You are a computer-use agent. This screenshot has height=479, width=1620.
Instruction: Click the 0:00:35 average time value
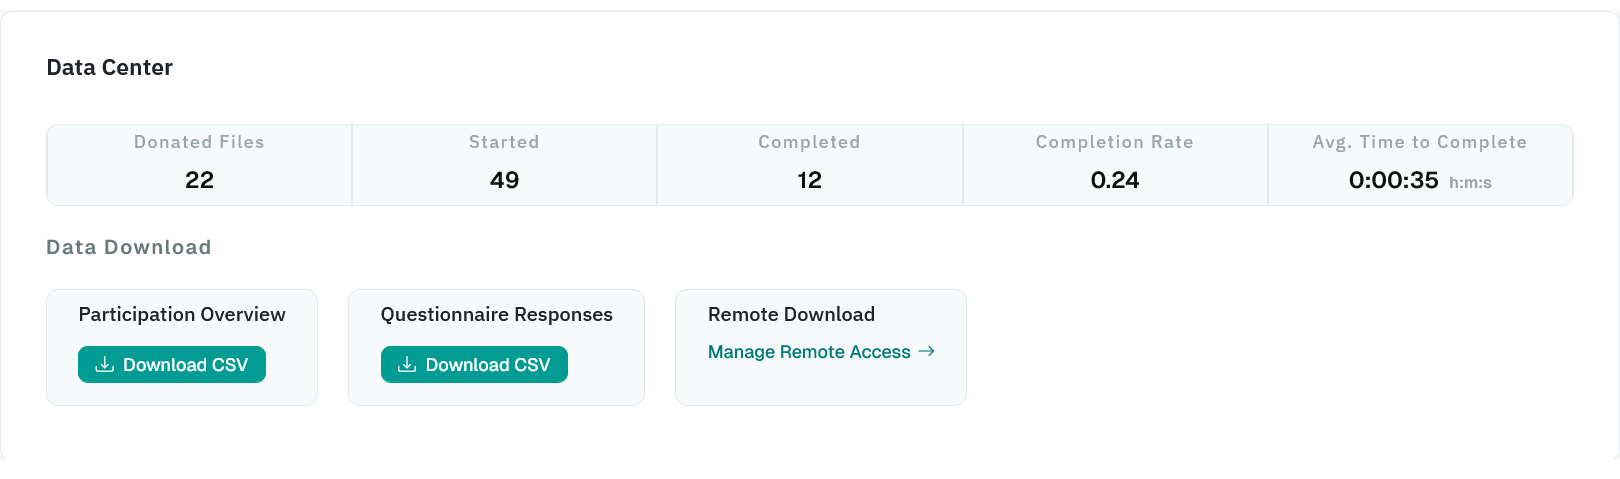coord(1393,180)
